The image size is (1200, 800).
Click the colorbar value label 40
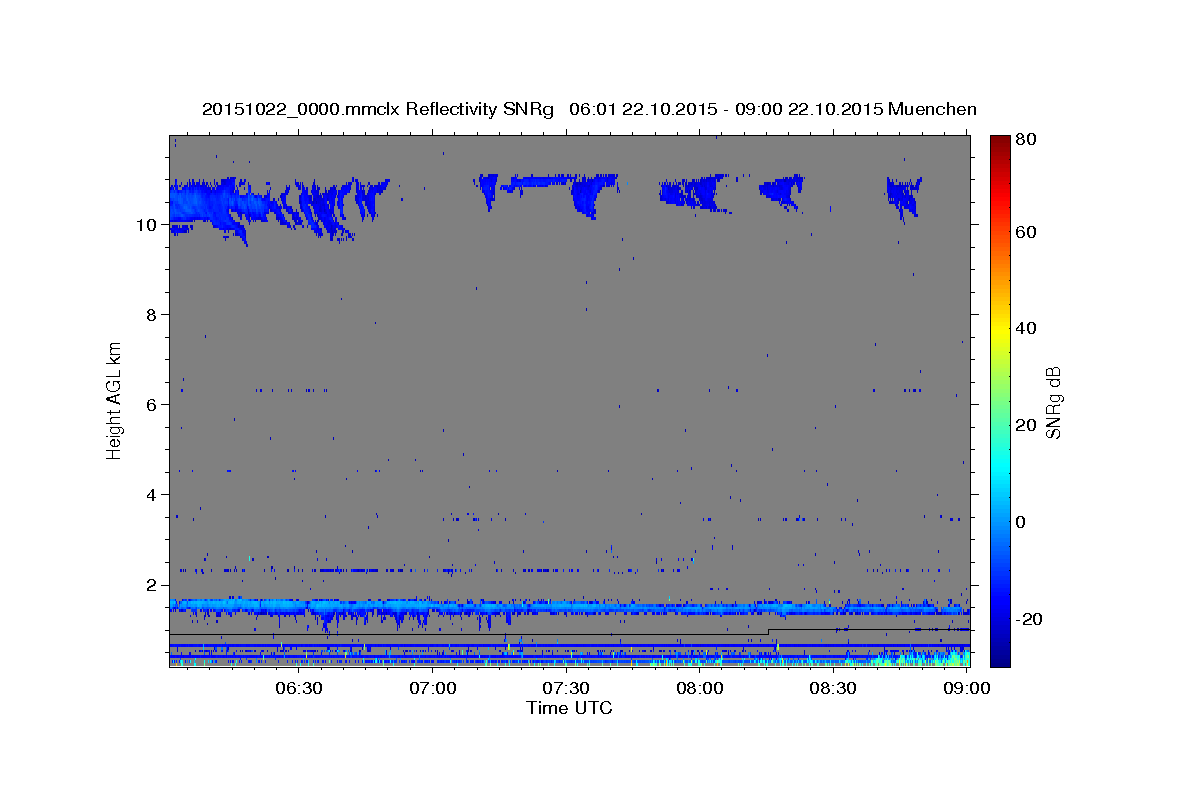pyautogui.click(x=1025, y=328)
